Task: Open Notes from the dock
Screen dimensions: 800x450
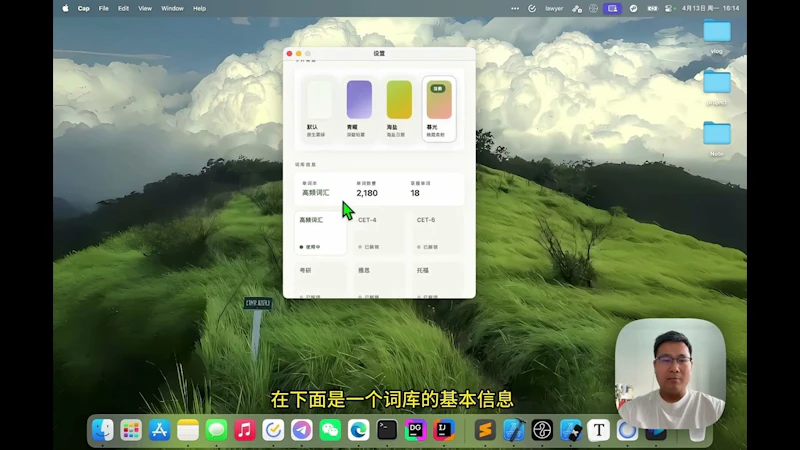Action: tap(188, 430)
